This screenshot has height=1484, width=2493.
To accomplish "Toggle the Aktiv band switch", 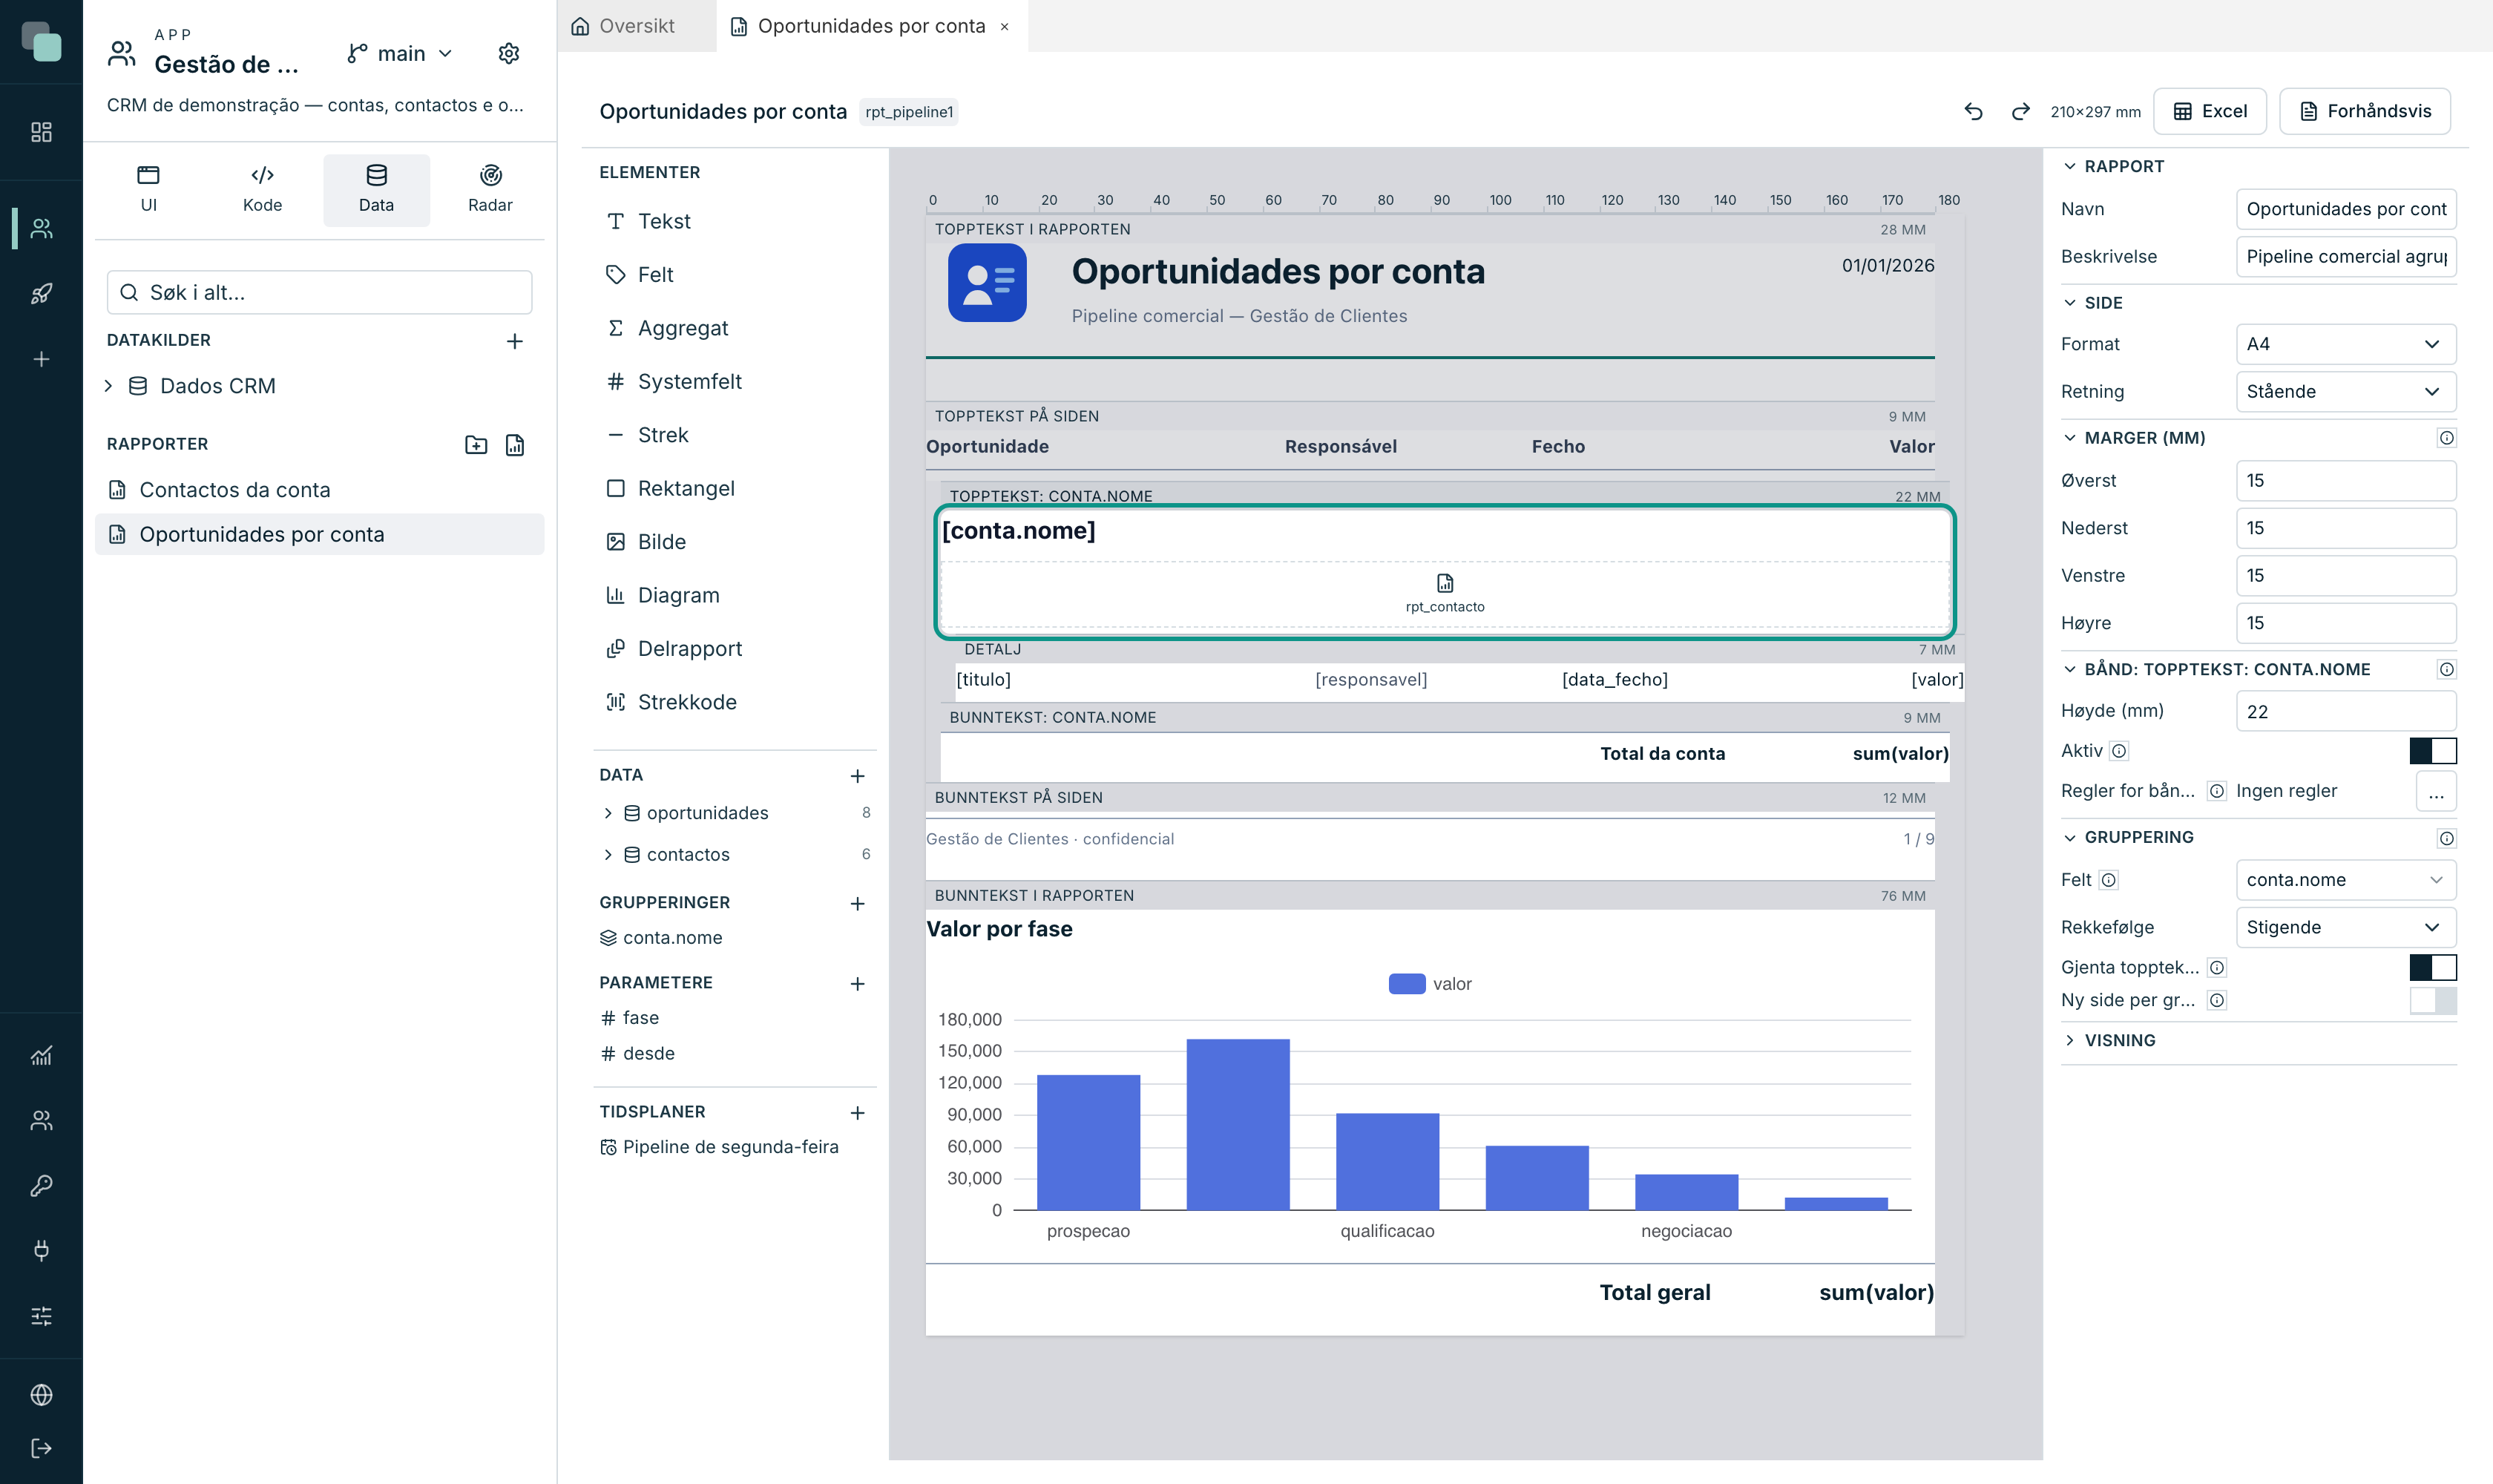I will 2432,751.
